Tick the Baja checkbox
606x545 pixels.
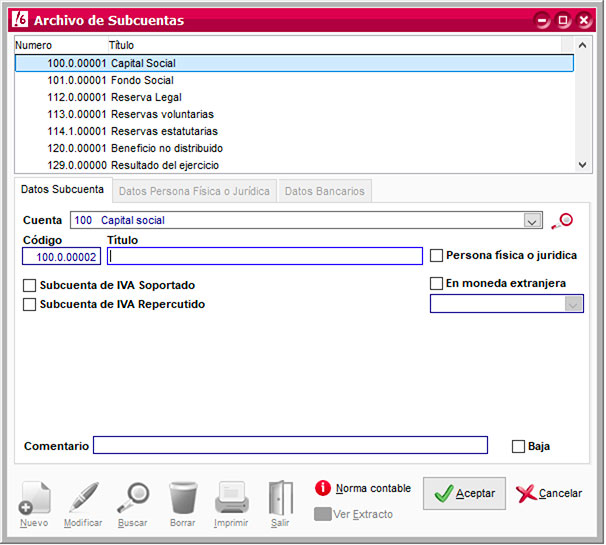[518, 447]
